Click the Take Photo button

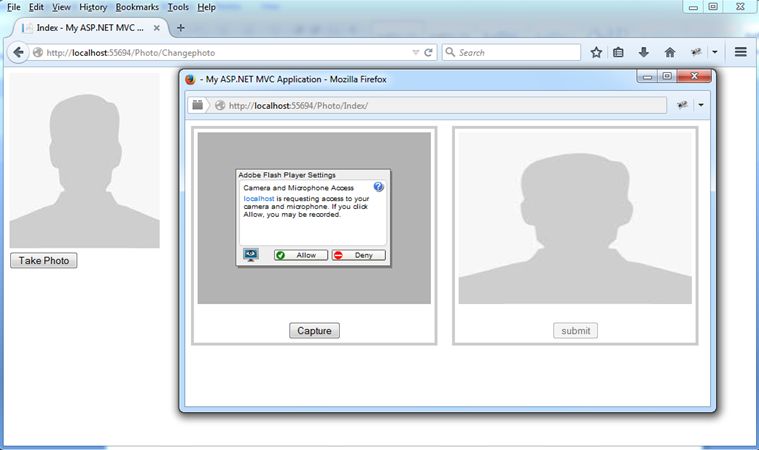click(44, 260)
